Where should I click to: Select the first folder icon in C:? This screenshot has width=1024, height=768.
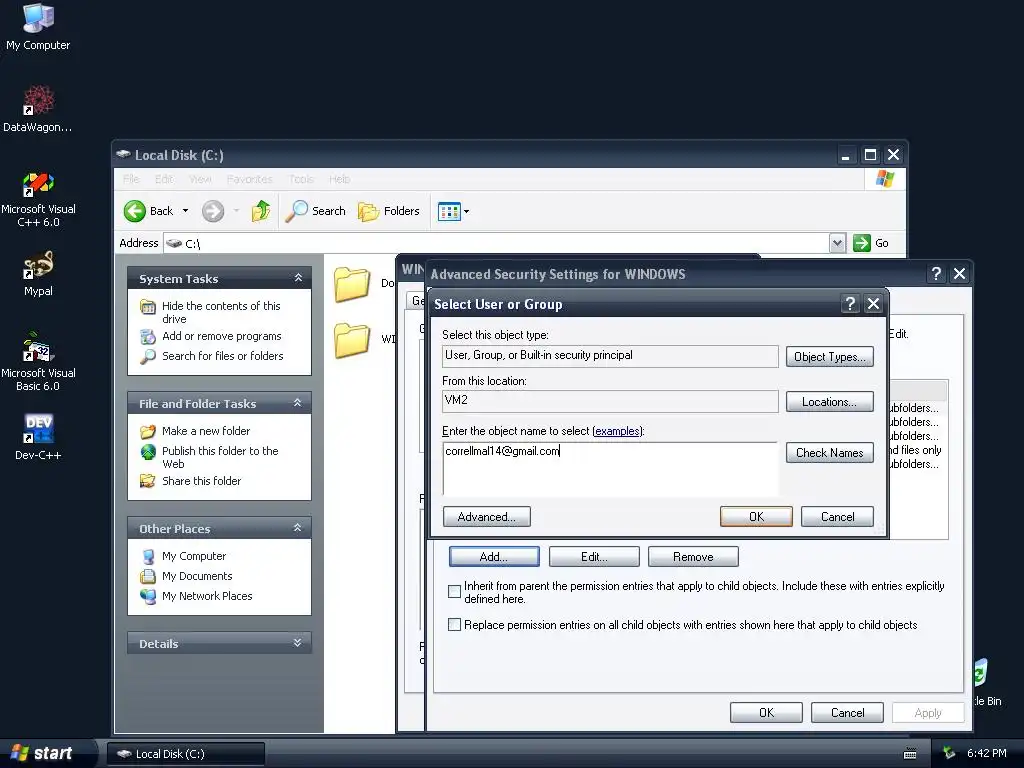[352, 284]
